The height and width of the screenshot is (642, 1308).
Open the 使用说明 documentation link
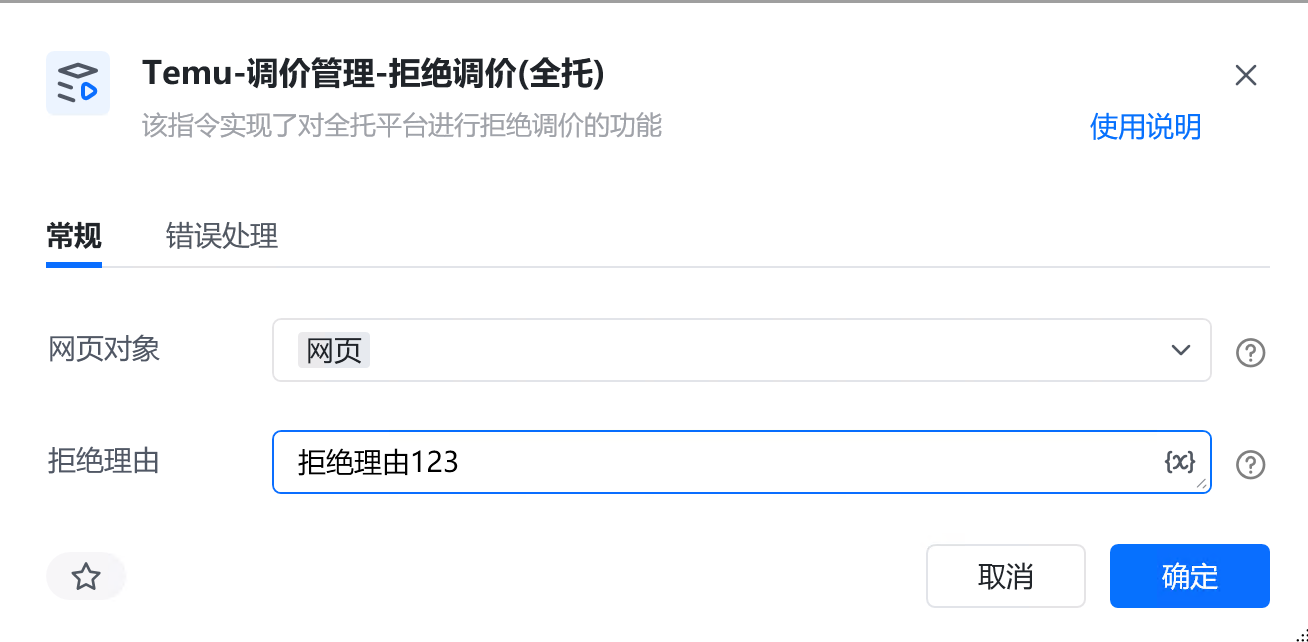click(x=1145, y=127)
